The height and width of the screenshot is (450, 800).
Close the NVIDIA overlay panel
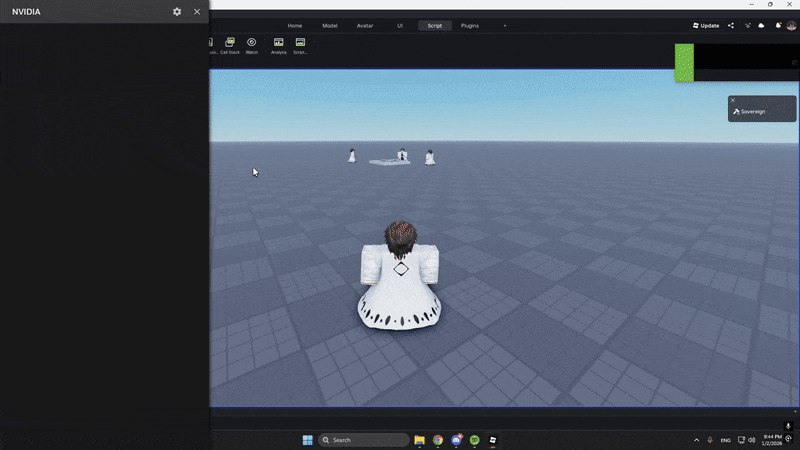coord(197,12)
